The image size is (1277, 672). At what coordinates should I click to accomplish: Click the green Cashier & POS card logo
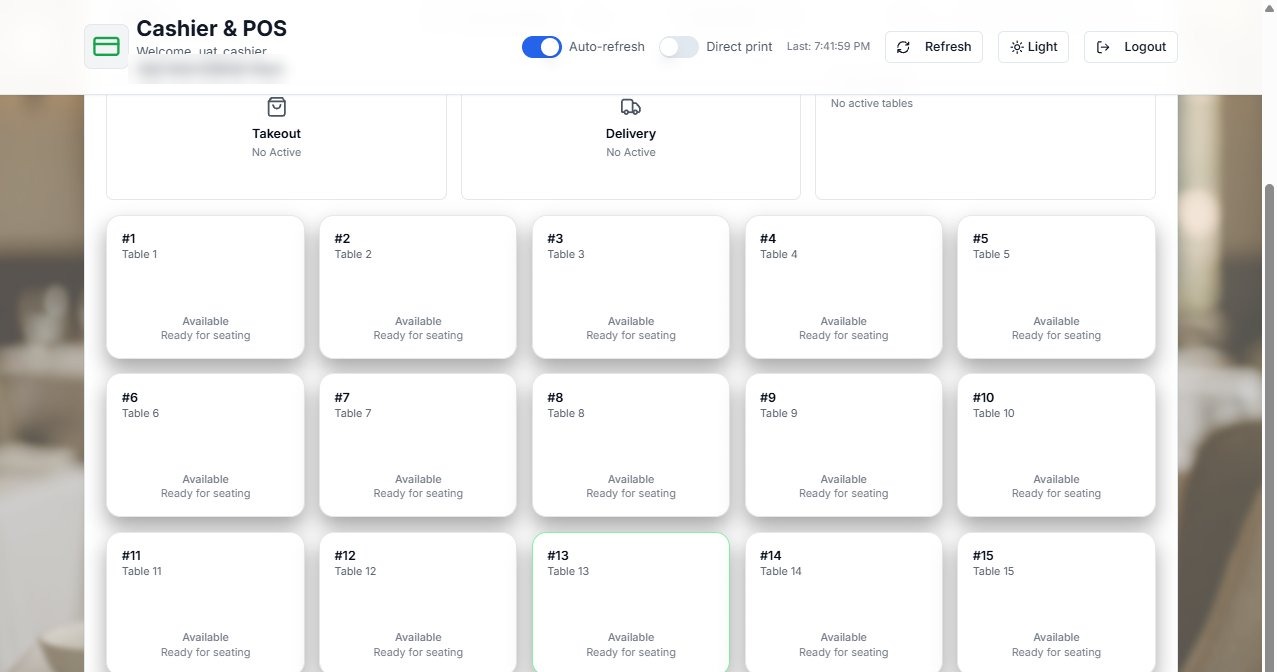[x=106, y=46]
